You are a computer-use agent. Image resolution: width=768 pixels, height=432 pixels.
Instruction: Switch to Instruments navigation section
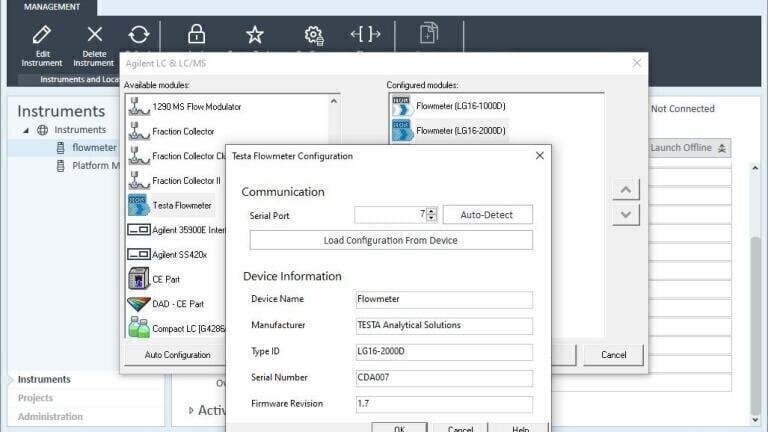(44, 379)
